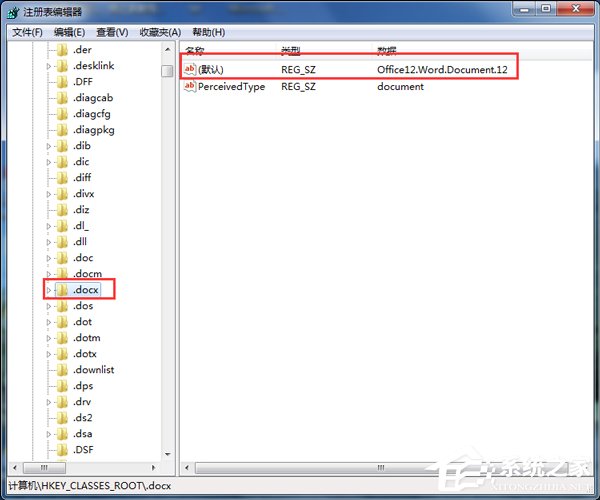This screenshot has height=500, width=600.
Task: Select the PerceivedType value name
Action: [232, 87]
